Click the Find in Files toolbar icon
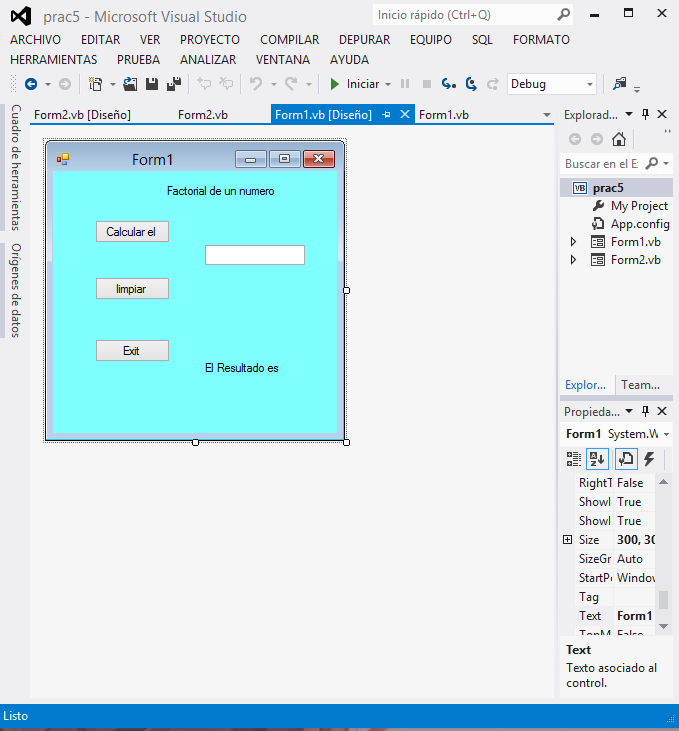The width and height of the screenshot is (679, 731). click(x=620, y=83)
